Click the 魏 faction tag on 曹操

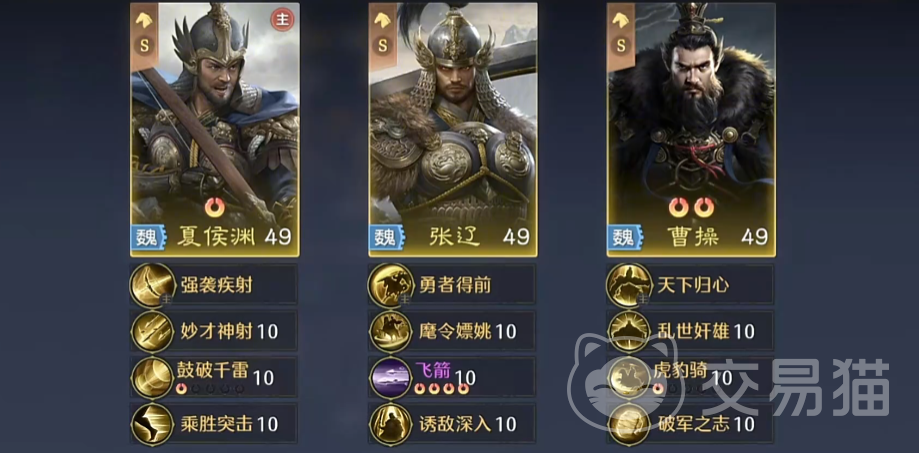pyautogui.click(x=625, y=237)
